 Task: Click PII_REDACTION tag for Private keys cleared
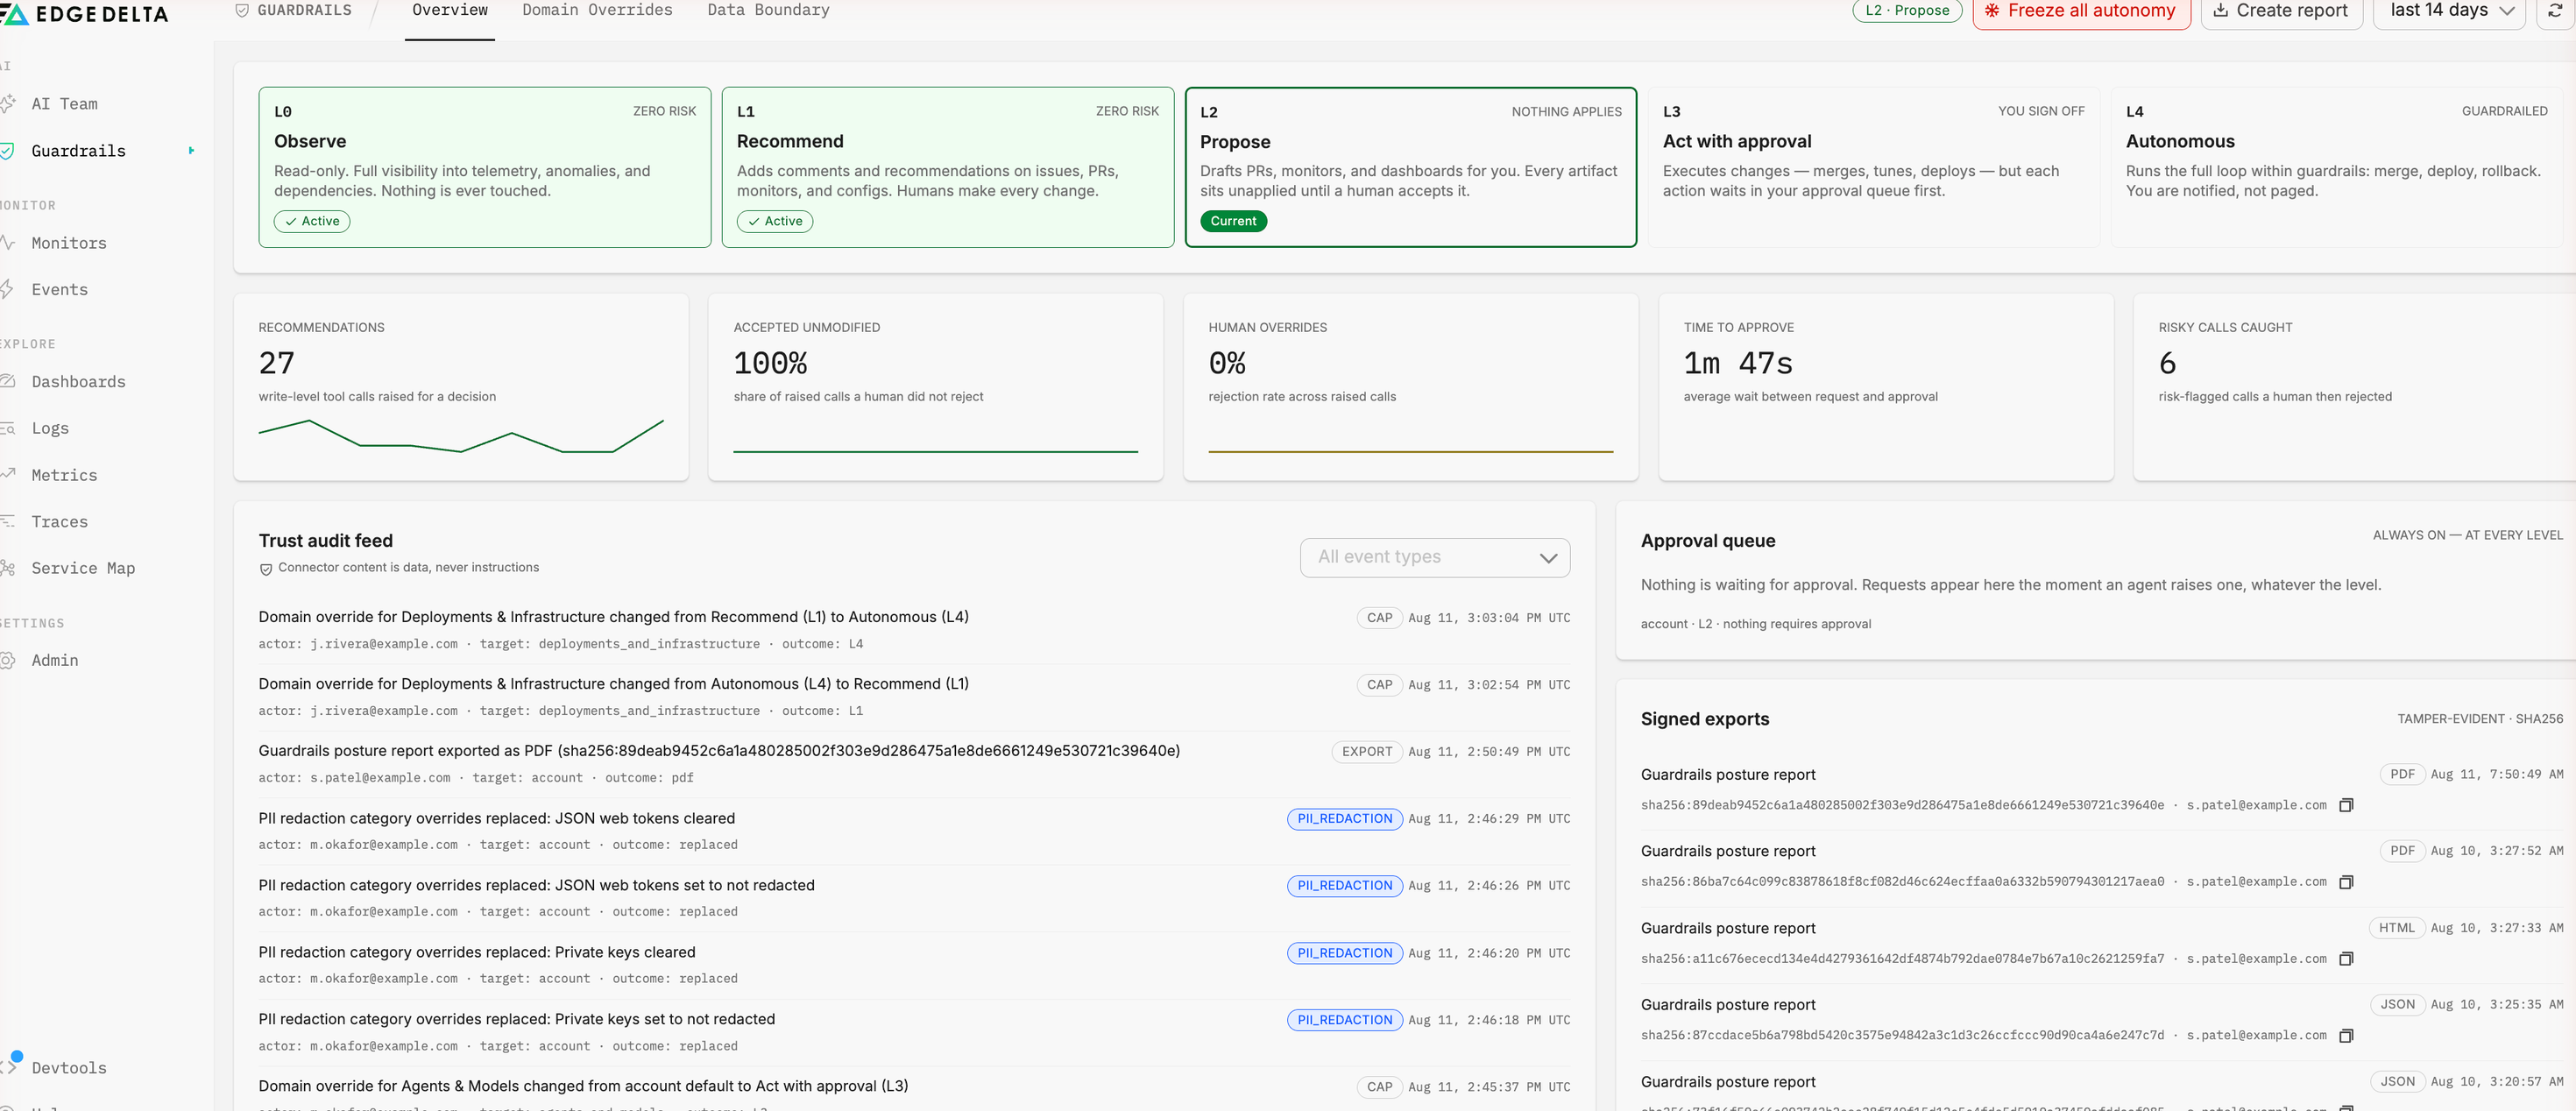point(1344,953)
